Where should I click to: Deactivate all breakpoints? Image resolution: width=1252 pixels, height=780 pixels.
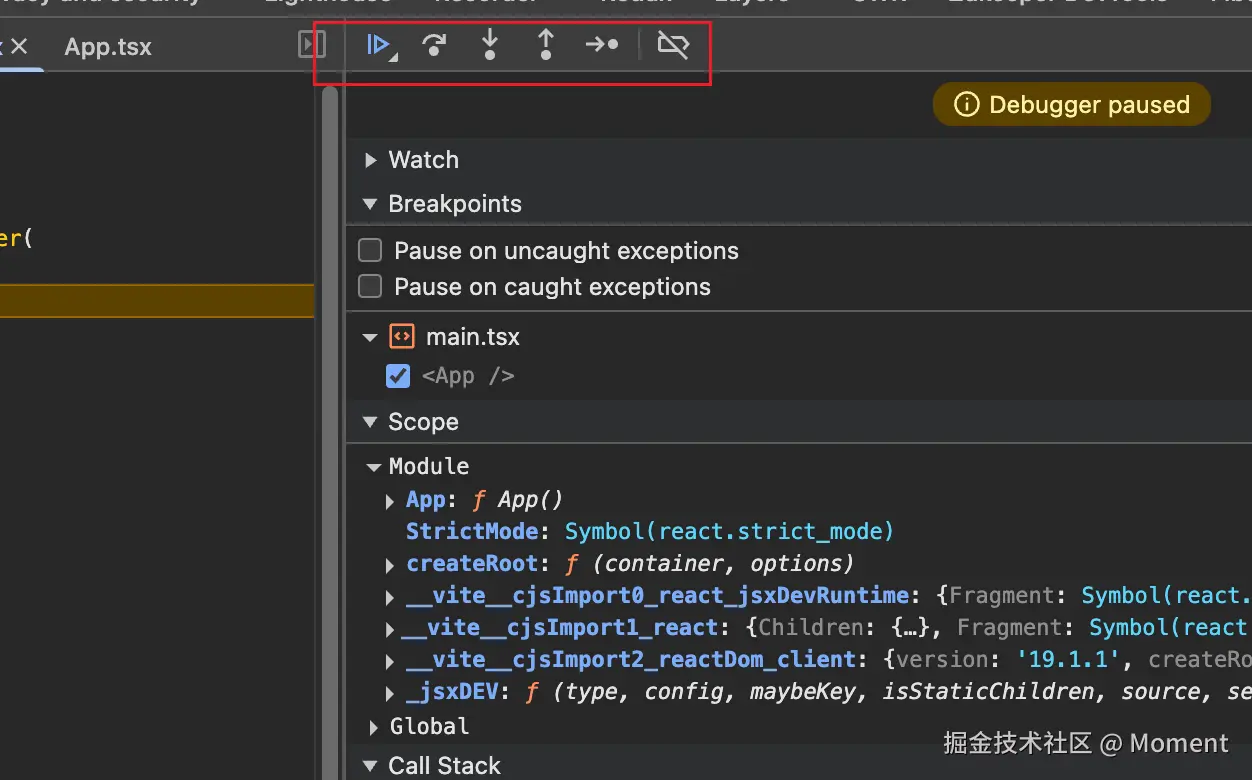click(x=673, y=45)
